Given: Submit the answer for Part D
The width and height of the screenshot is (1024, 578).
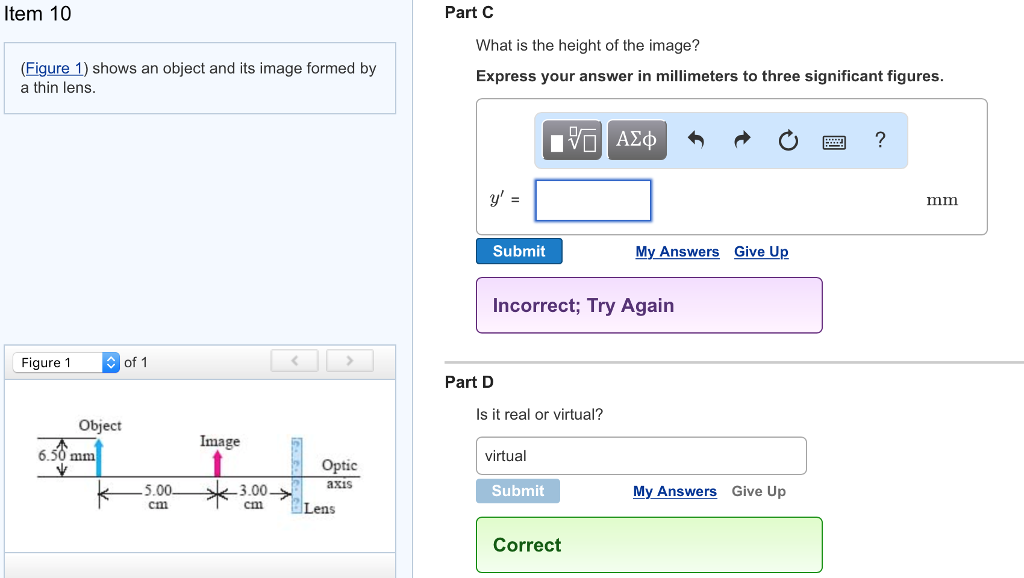Looking at the screenshot, I should [x=518, y=490].
